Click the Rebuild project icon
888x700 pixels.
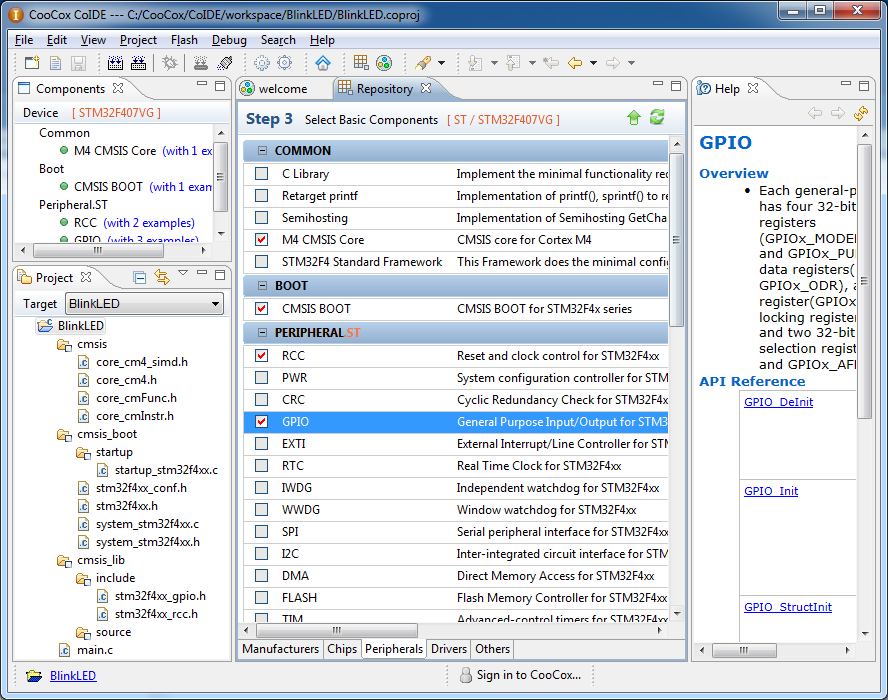click(x=138, y=63)
